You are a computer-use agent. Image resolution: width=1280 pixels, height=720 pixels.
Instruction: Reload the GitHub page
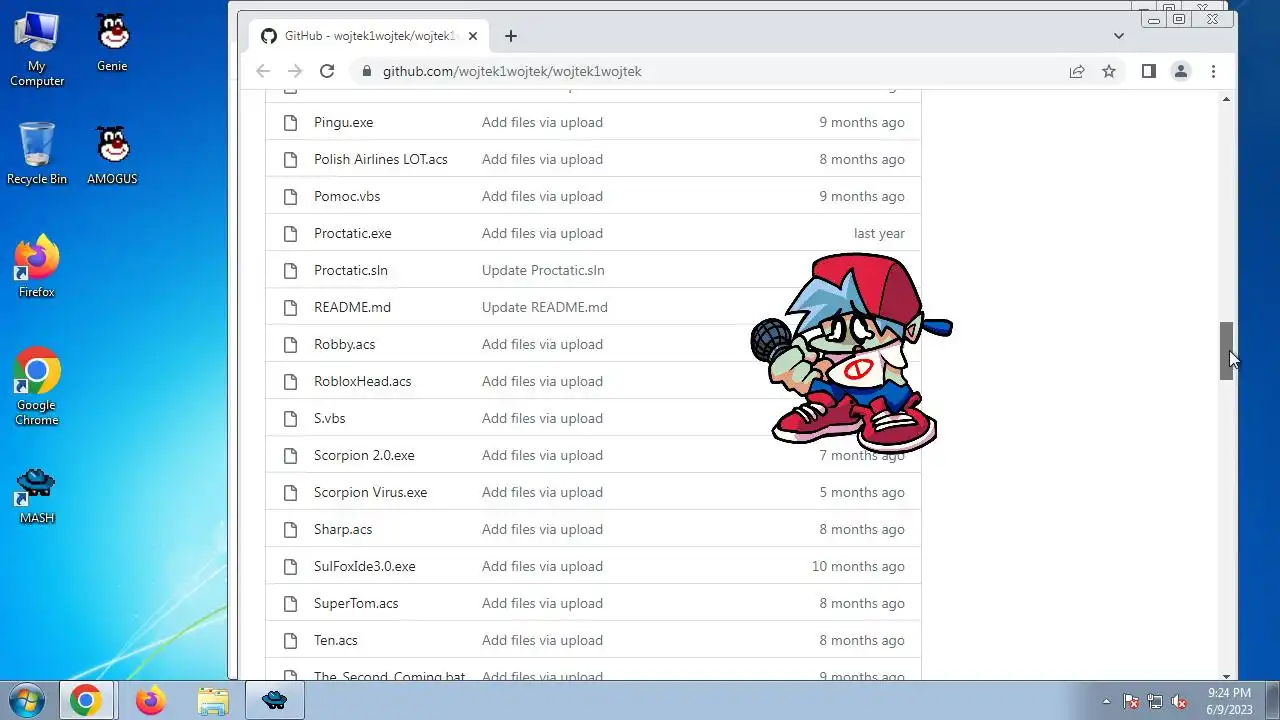(327, 71)
